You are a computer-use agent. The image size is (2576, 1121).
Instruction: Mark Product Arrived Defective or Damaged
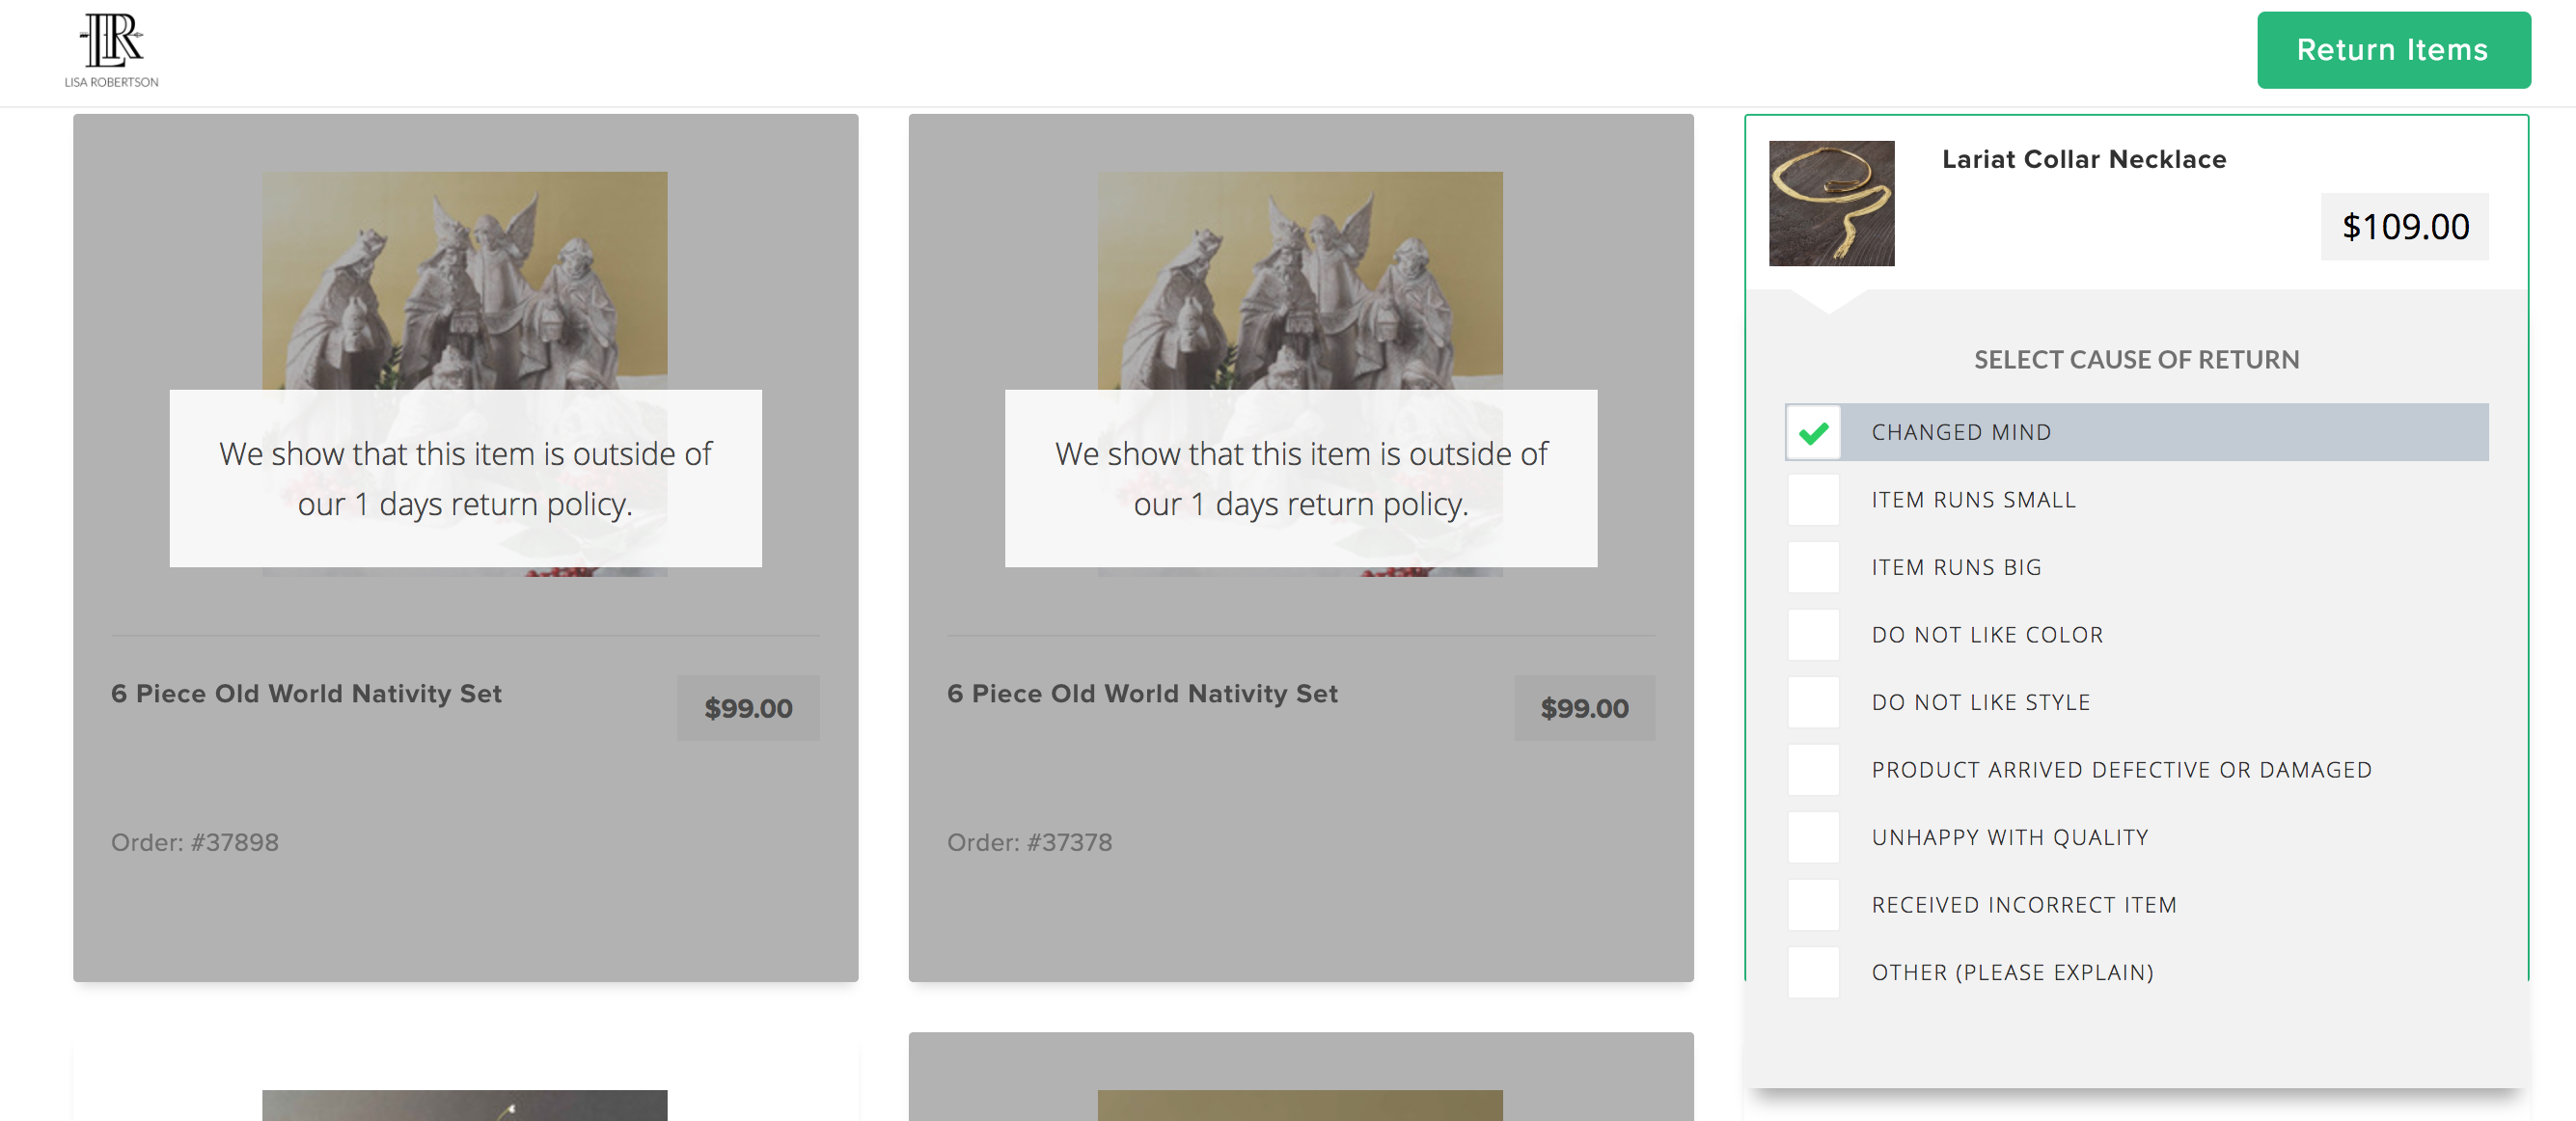[x=1813, y=770]
